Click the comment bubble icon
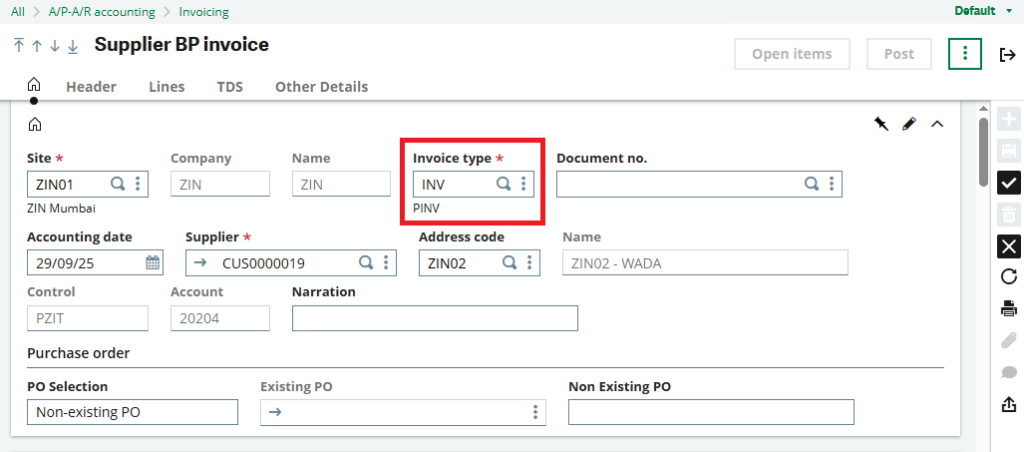This screenshot has height=452, width=1024. pos(1009,372)
